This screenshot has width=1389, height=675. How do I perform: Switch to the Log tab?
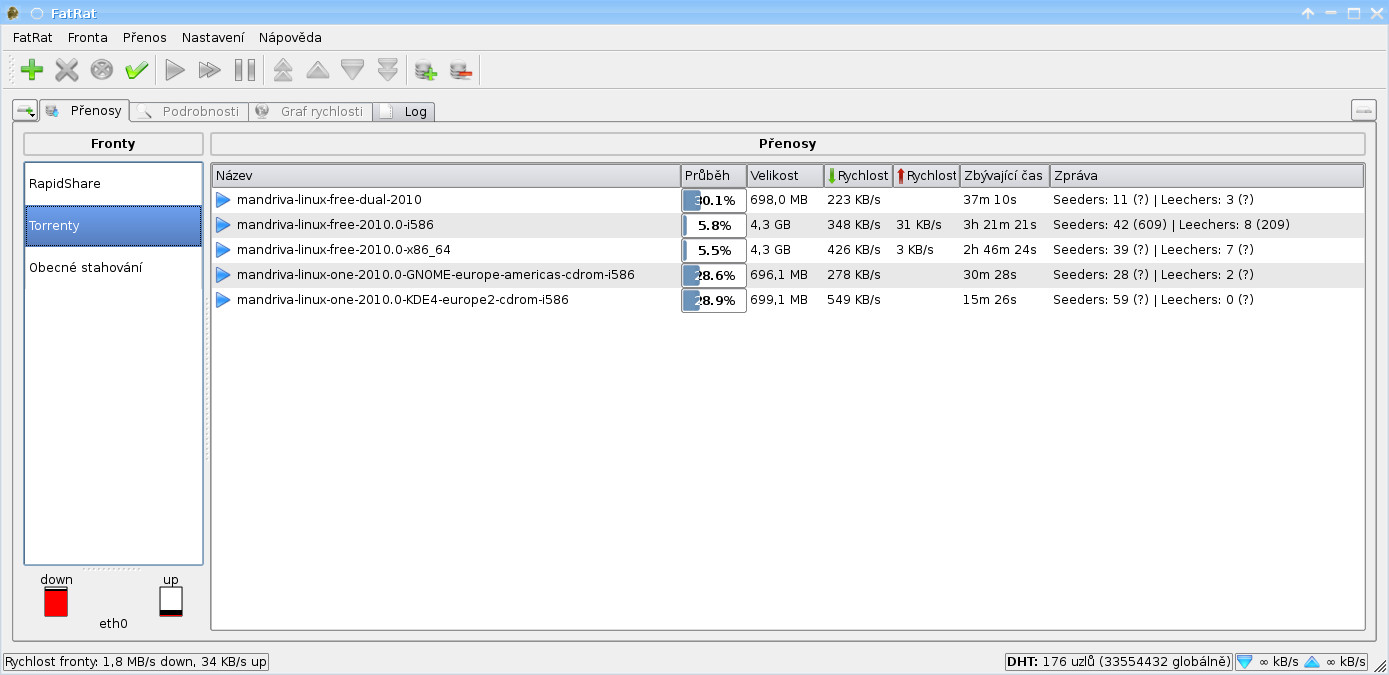click(x=404, y=112)
